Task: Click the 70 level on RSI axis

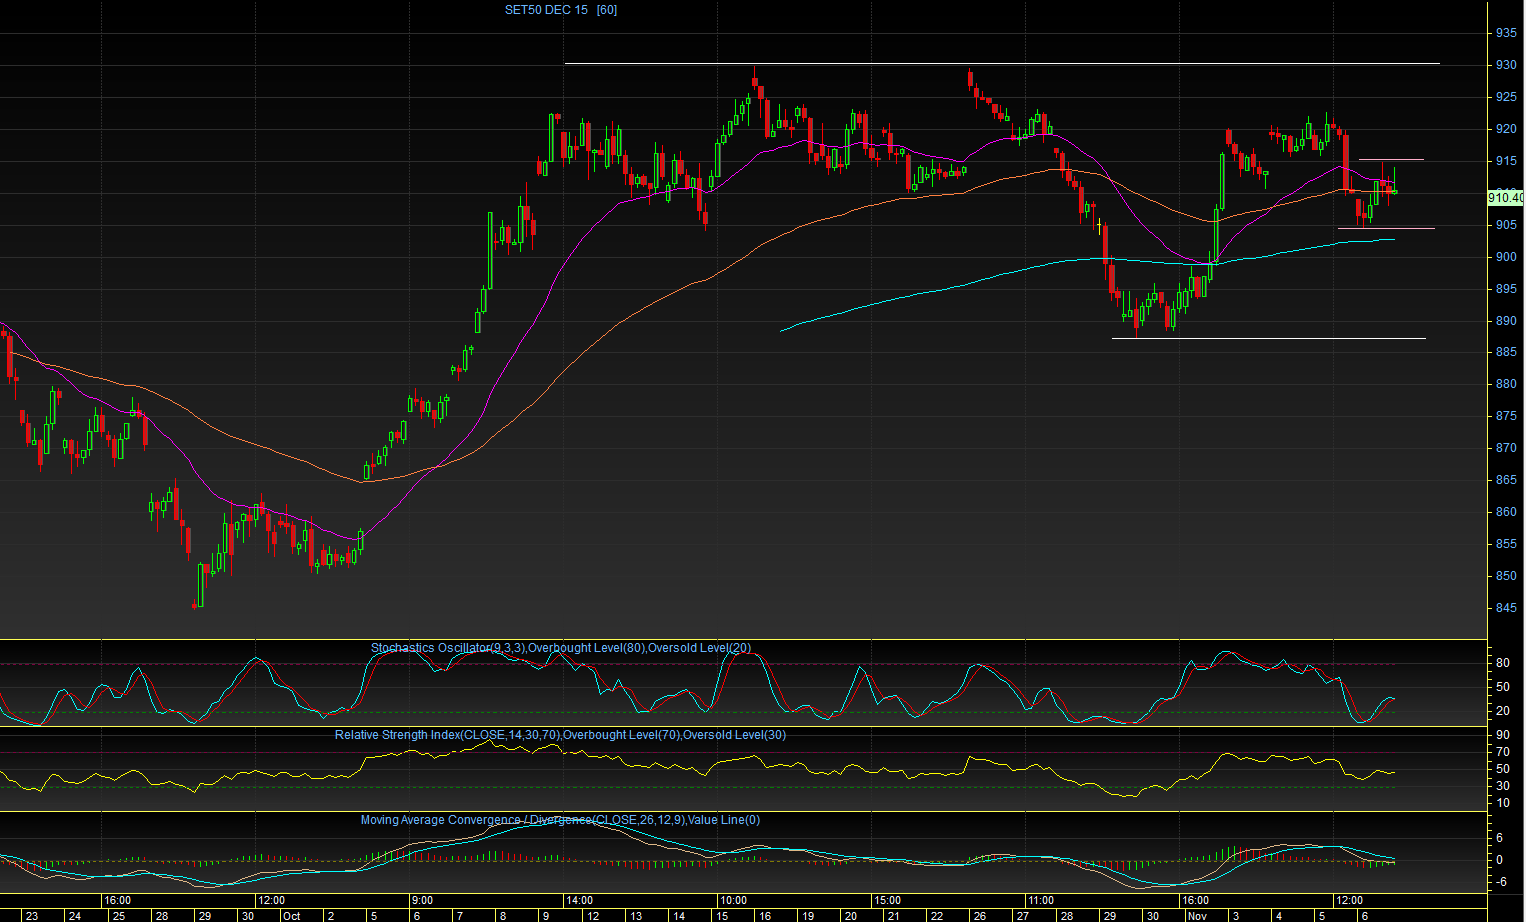Action: [x=1502, y=752]
